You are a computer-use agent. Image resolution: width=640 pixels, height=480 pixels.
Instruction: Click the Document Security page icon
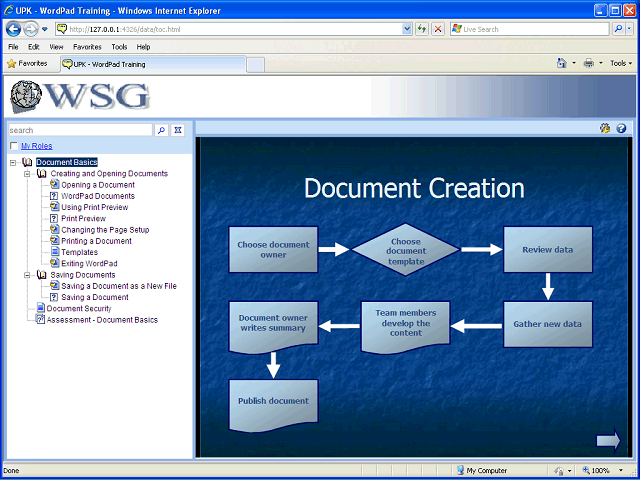click(40, 308)
